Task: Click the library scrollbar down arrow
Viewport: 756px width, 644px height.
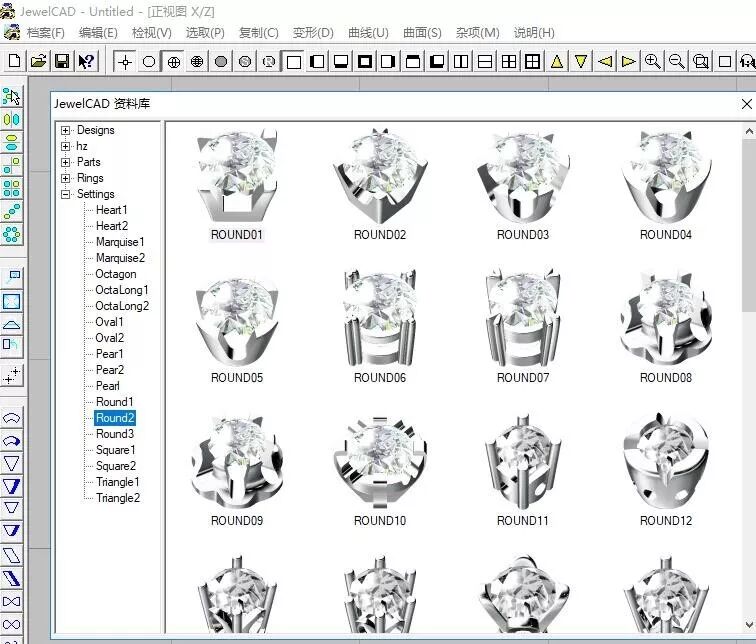Action: coord(749,625)
